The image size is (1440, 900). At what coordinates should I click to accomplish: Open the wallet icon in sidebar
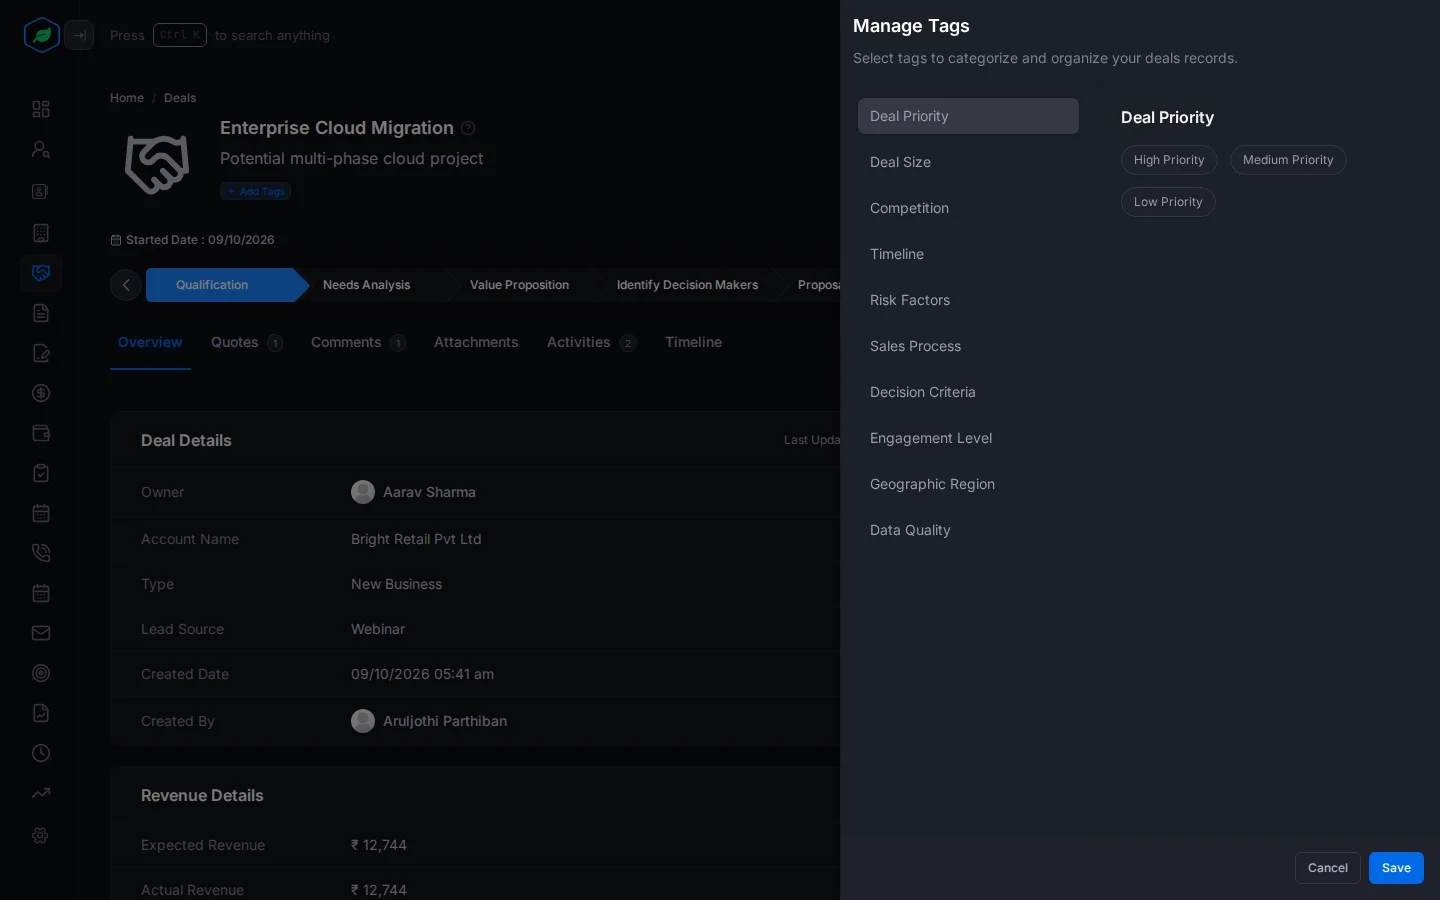click(x=41, y=433)
